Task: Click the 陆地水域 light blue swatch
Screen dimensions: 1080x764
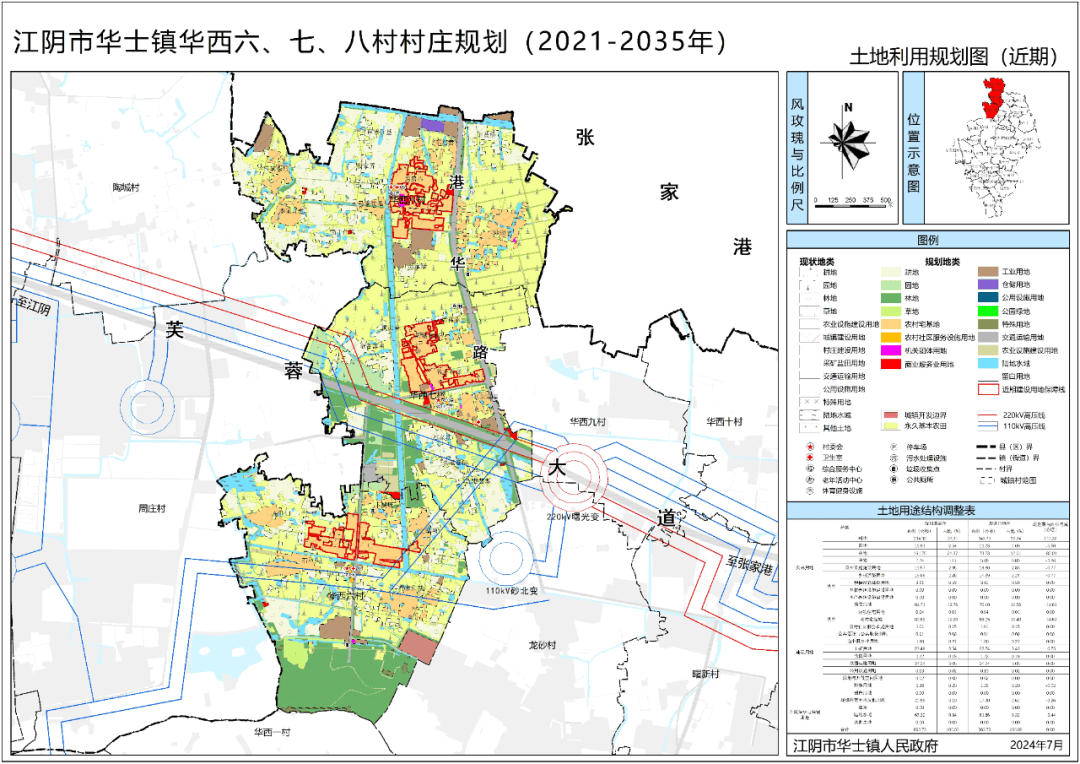Action: (x=988, y=364)
